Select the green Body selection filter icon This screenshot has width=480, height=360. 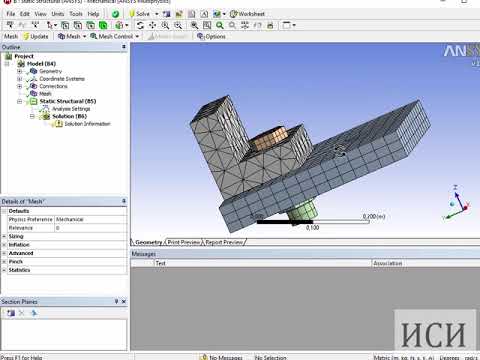[103, 25]
